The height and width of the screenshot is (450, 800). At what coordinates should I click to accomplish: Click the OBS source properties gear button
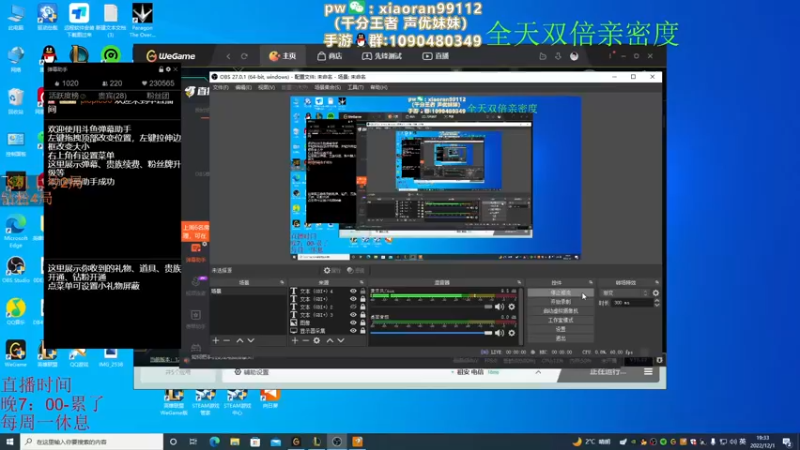click(332, 270)
